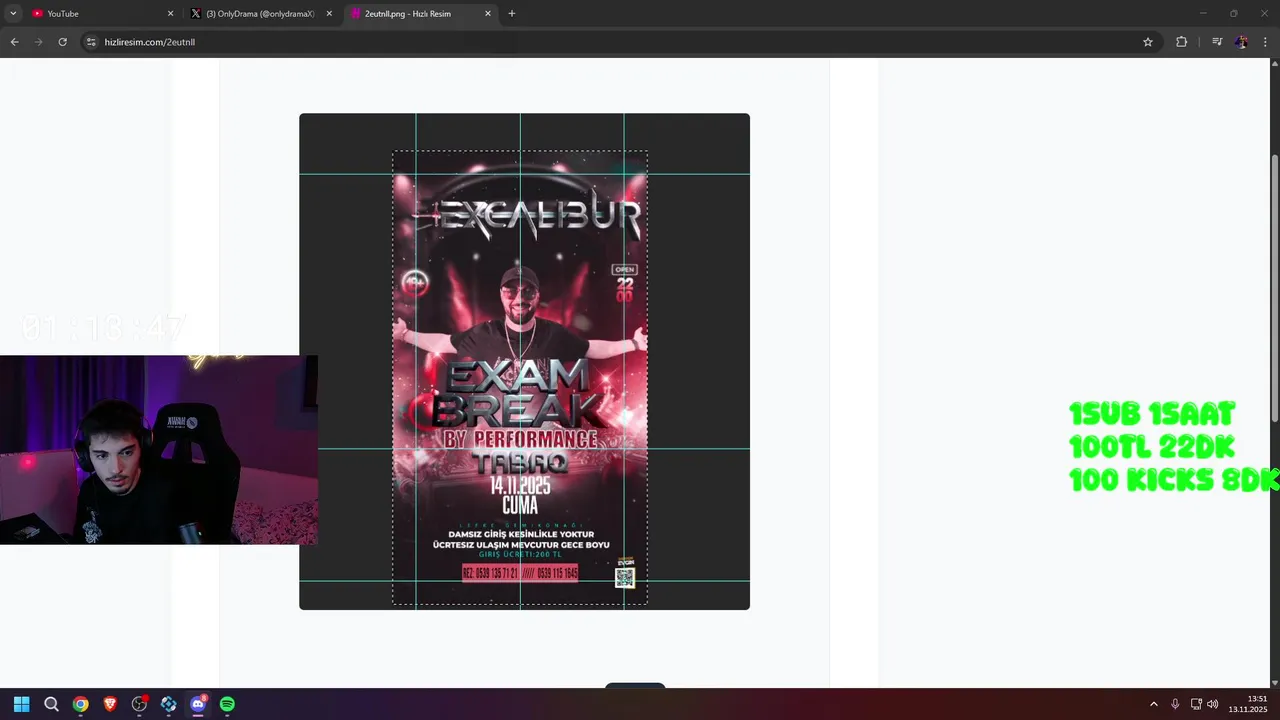Go forward with the browser arrow

pyautogui.click(x=38, y=42)
